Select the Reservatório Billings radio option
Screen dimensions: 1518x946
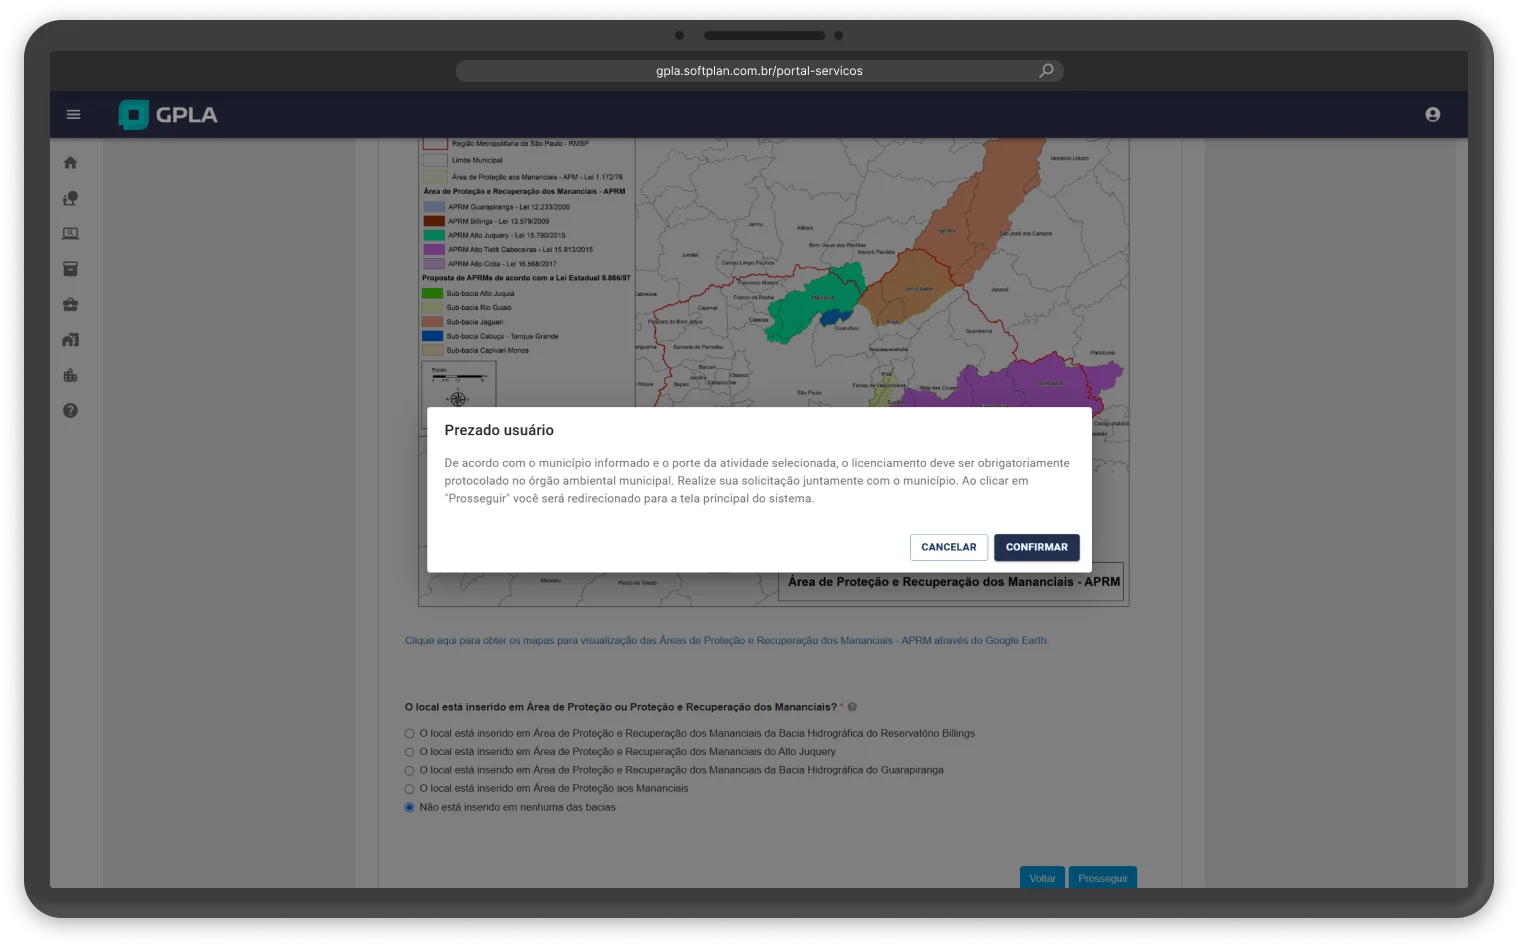tap(409, 734)
